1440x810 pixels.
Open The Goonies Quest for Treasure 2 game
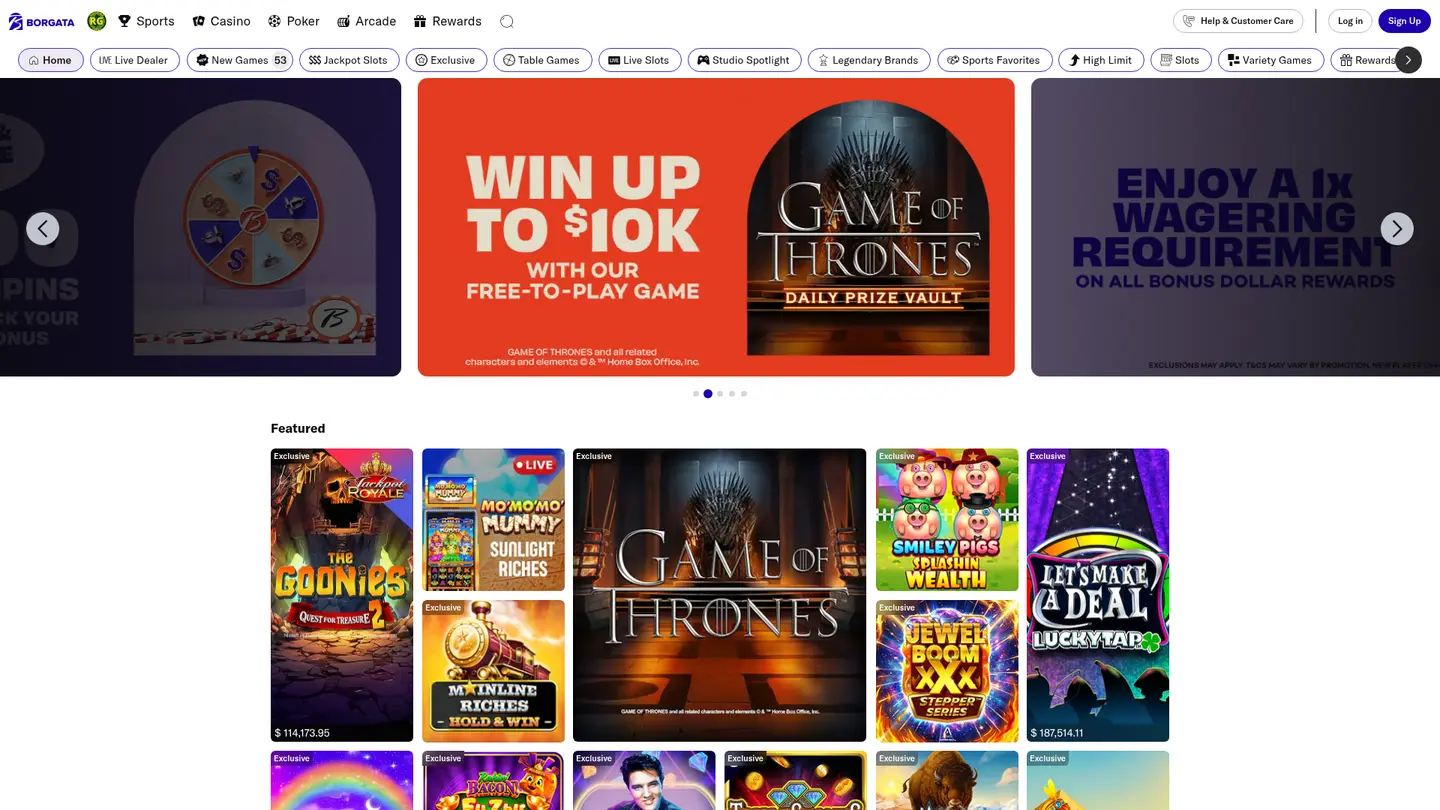pos(342,595)
